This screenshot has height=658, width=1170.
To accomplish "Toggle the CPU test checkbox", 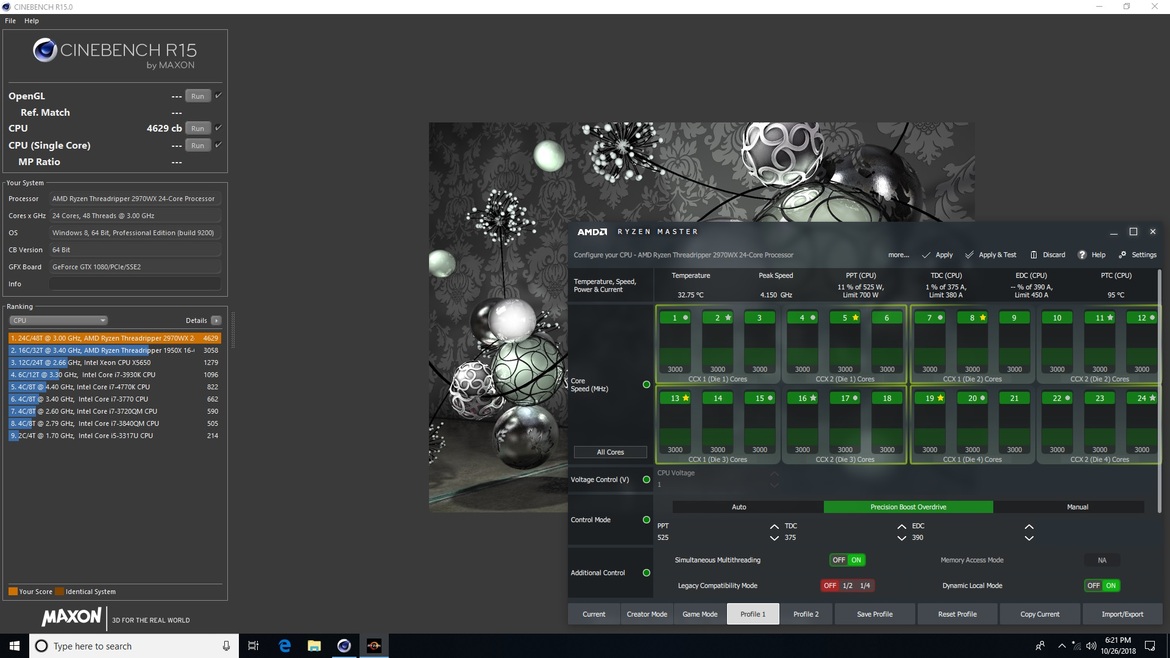I will [x=218, y=128].
